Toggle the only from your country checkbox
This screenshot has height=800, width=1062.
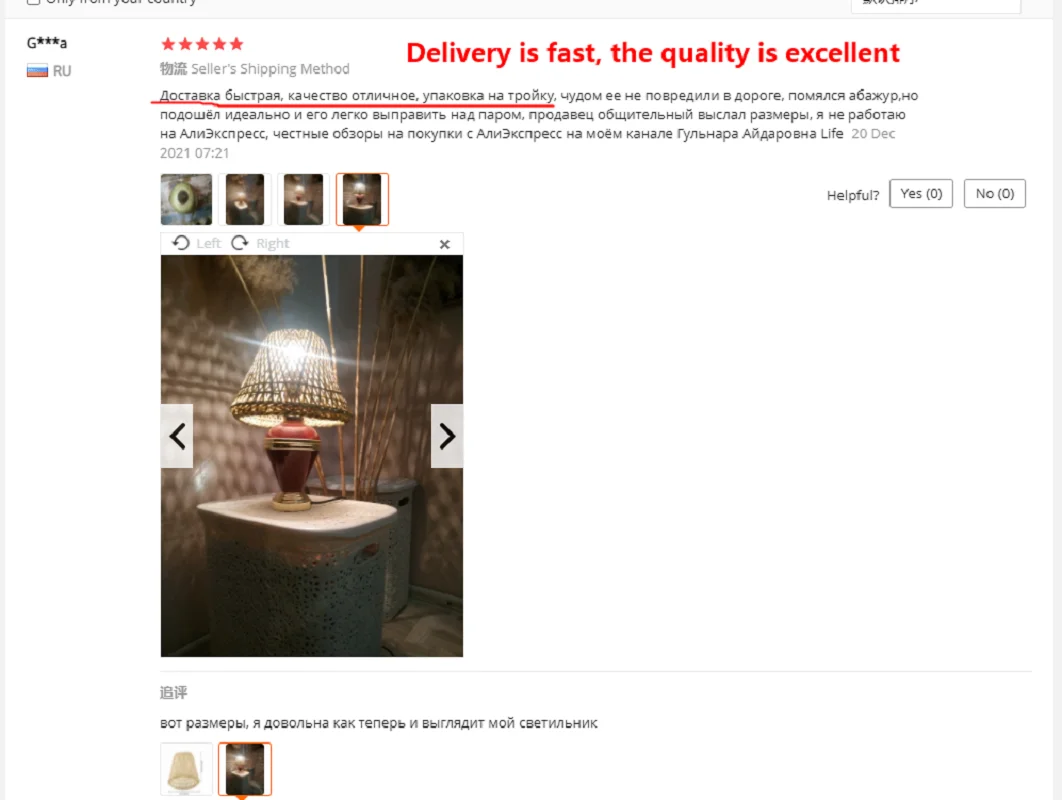coord(33,2)
